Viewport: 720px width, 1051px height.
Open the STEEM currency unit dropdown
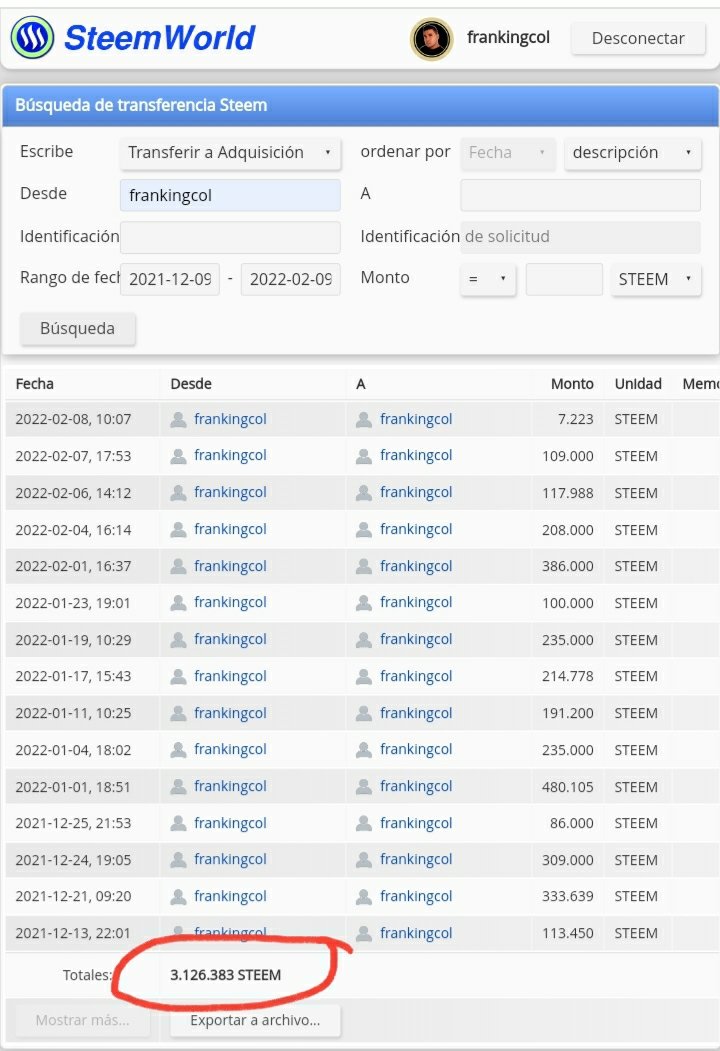click(x=656, y=279)
